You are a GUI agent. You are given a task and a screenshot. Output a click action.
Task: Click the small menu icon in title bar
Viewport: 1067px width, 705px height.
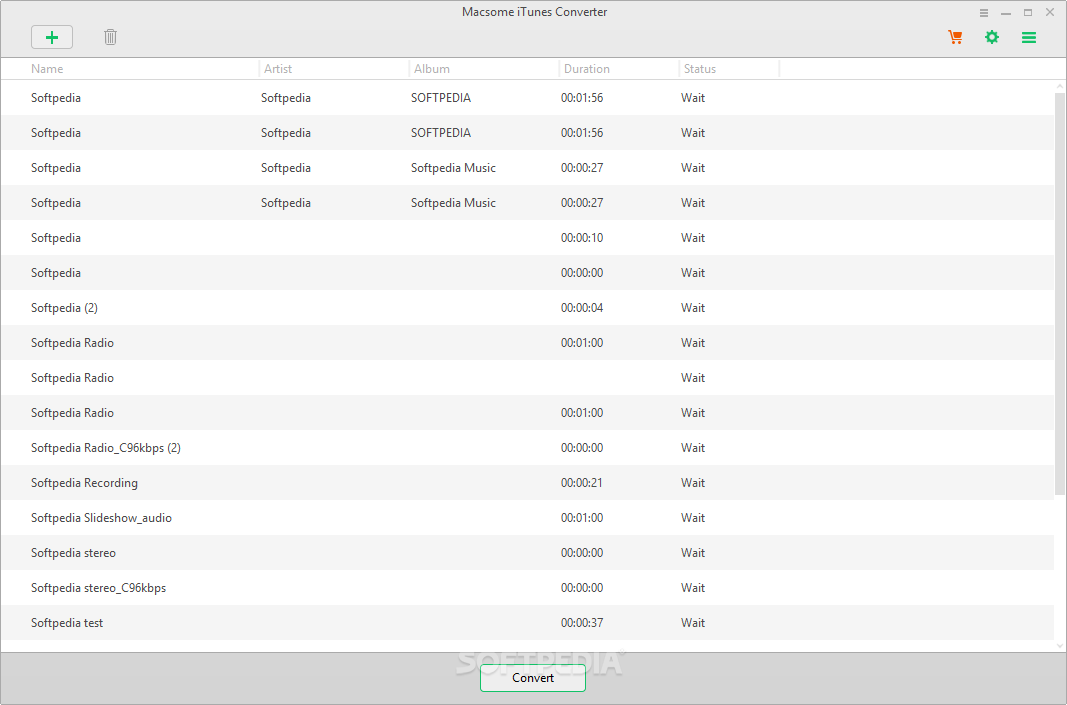[984, 13]
